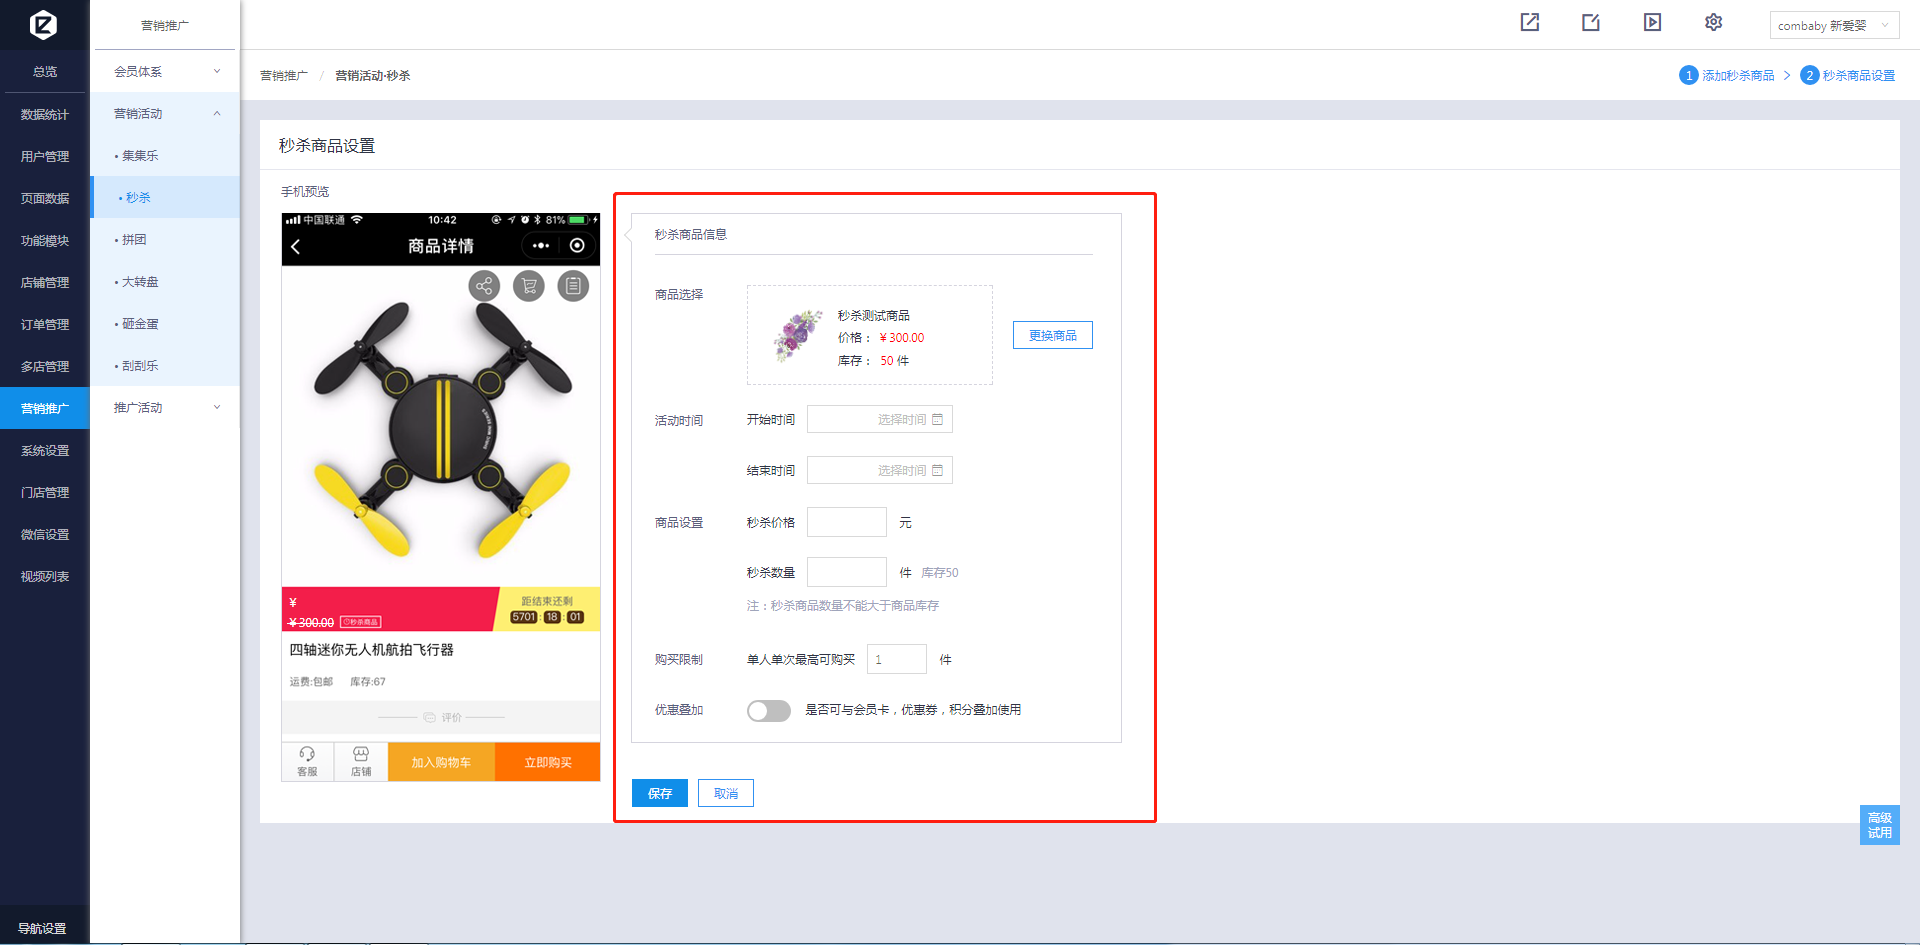Image resolution: width=1920 pixels, height=945 pixels.
Task: Click the settings gear icon in top bar
Action: tap(1713, 22)
